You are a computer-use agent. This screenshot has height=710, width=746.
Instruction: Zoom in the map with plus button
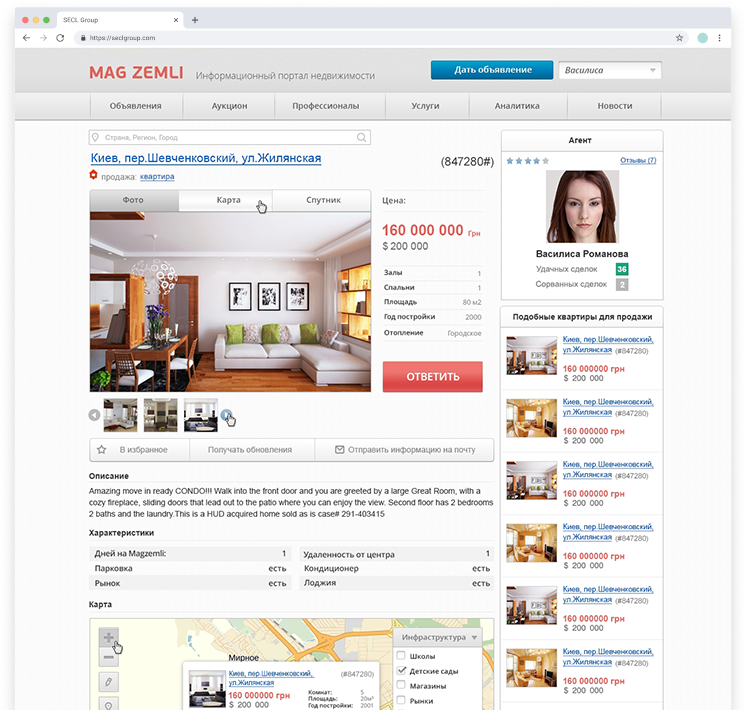(108, 637)
